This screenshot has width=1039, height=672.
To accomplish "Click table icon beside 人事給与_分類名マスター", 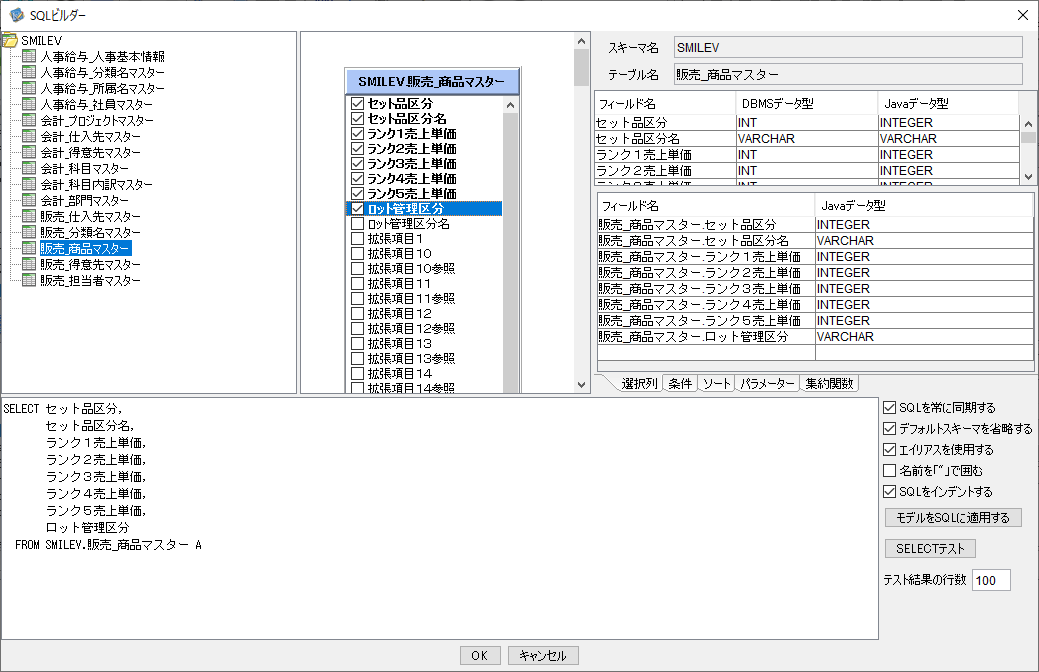I will pyautogui.click(x=29, y=72).
